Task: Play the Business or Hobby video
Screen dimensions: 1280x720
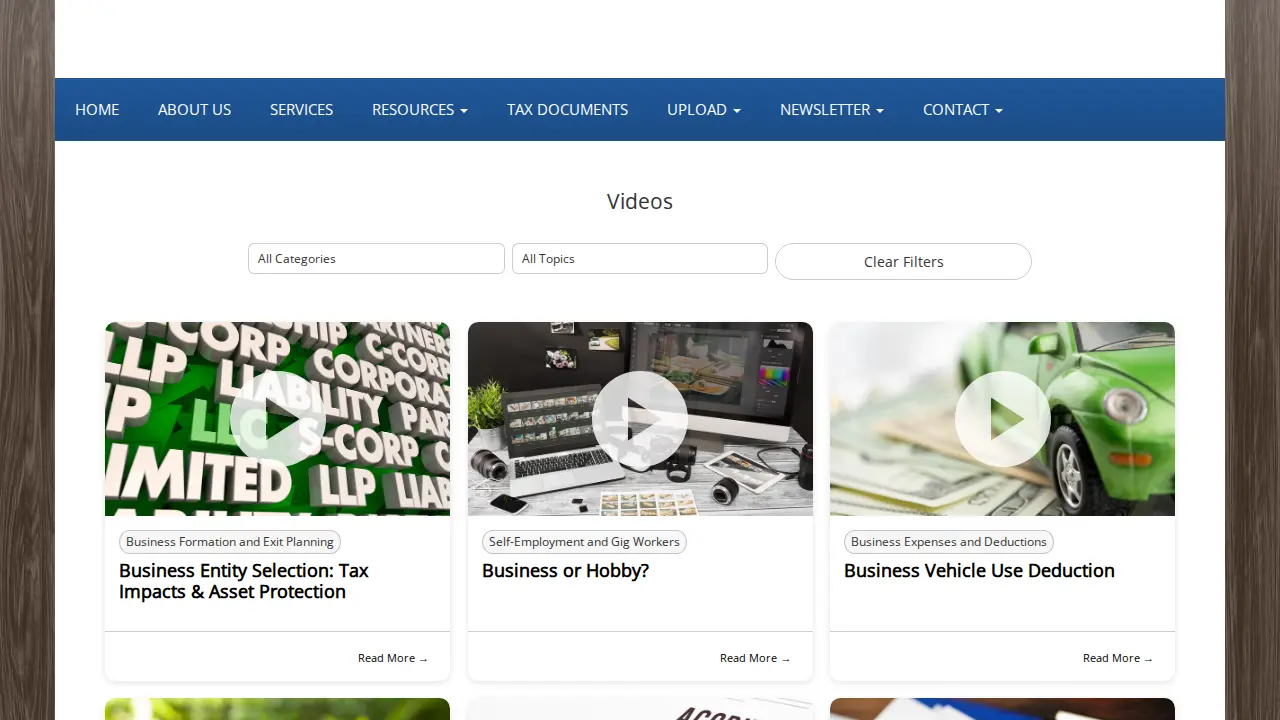Action: tap(640, 419)
